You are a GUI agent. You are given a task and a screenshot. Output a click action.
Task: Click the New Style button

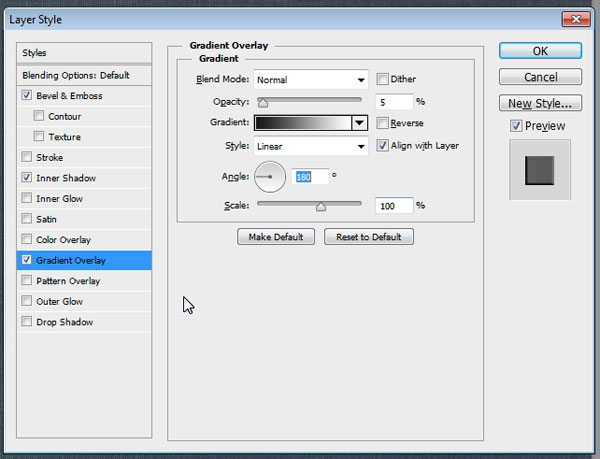pos(539,103)
